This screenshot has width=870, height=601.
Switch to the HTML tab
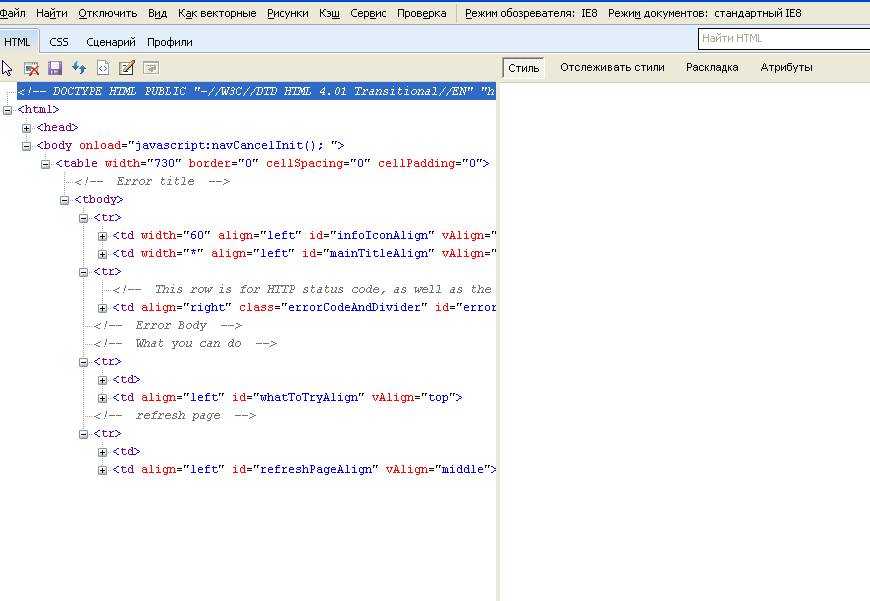pyautogui.click(x=17, y=42)
